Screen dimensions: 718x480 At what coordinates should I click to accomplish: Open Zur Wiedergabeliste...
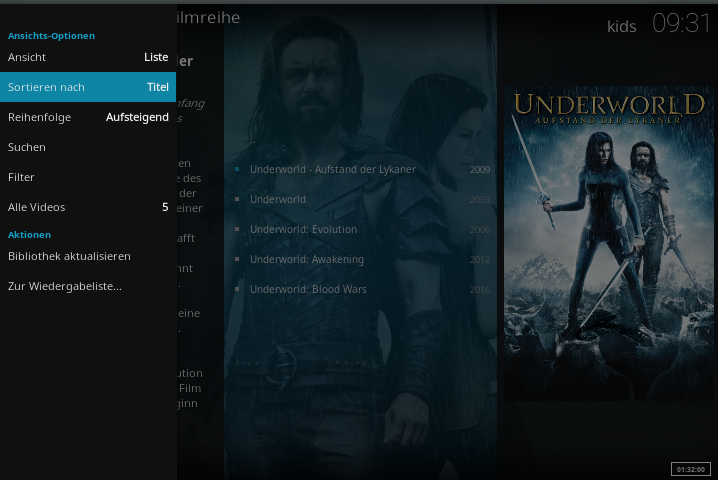click(88, 286)
